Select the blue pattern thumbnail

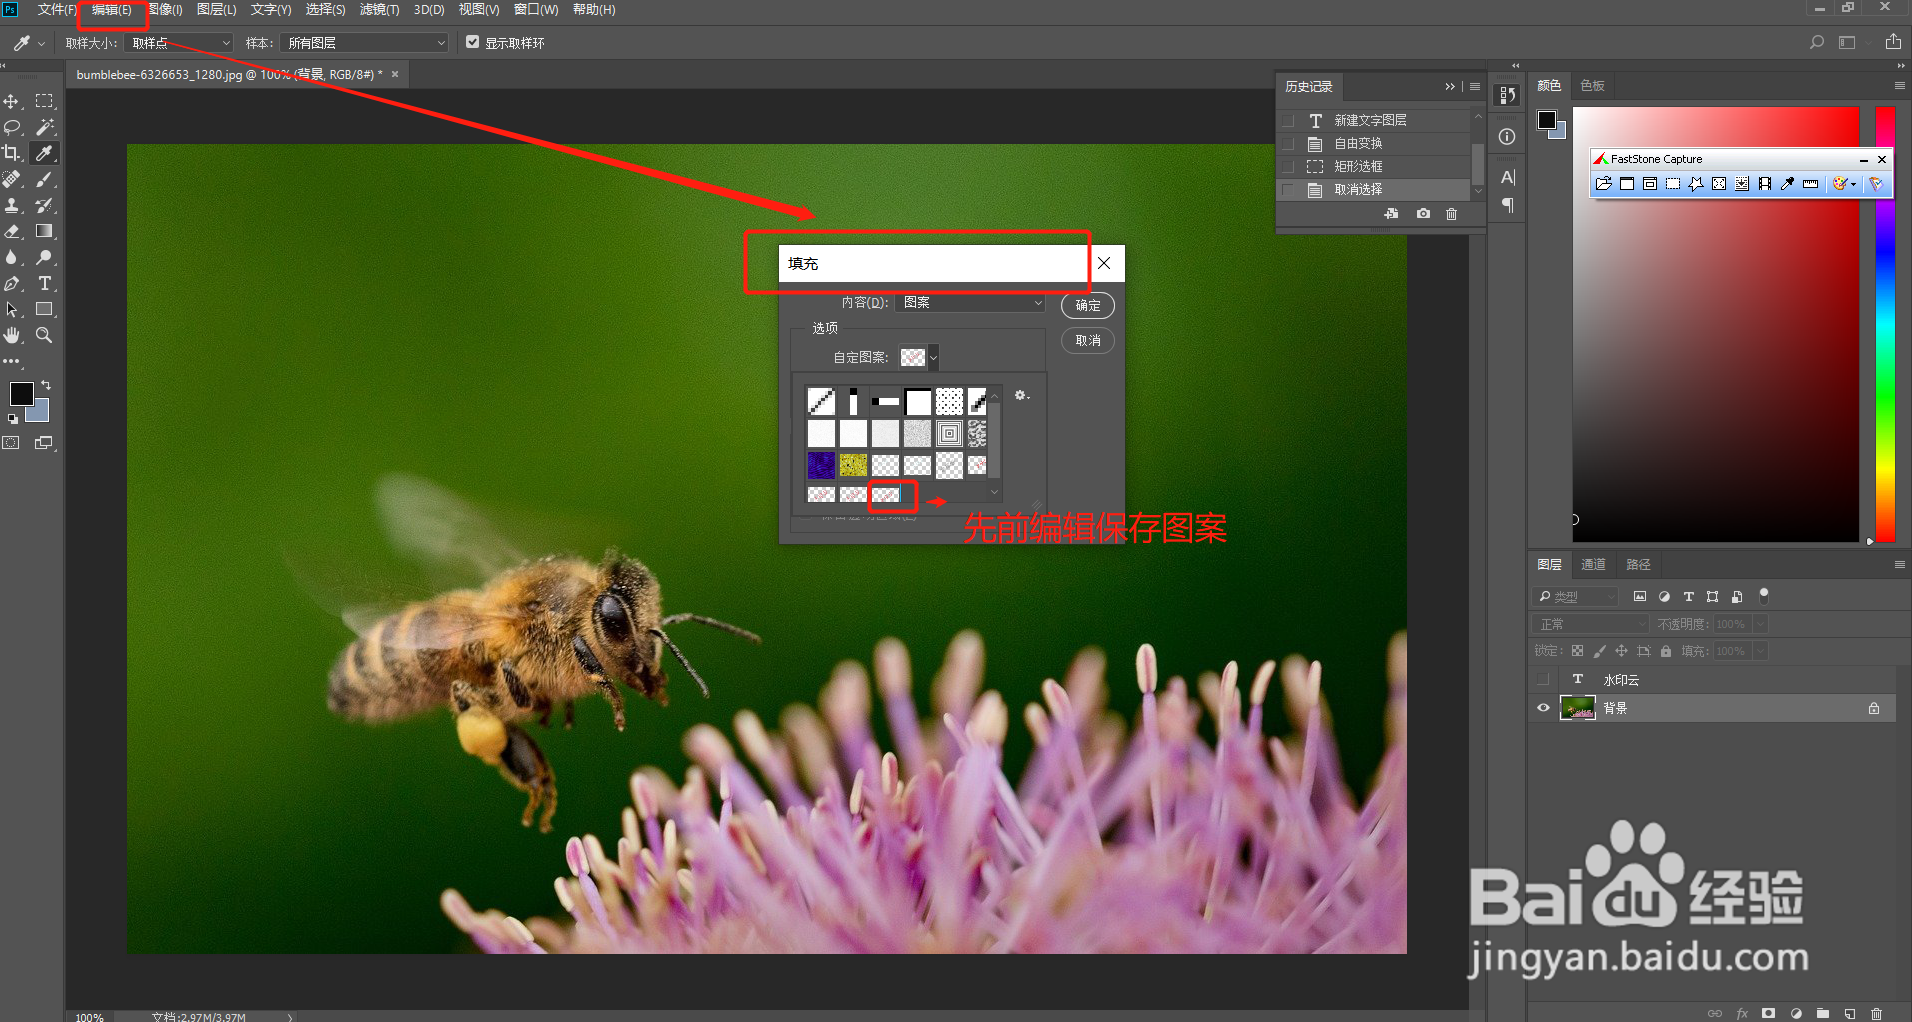click(821, 465)
